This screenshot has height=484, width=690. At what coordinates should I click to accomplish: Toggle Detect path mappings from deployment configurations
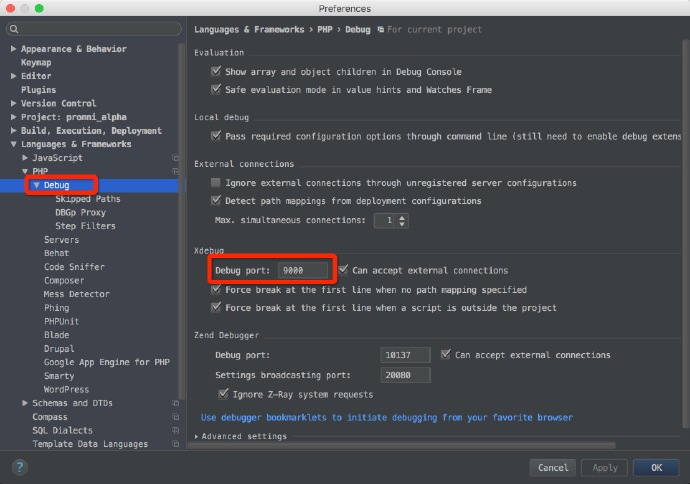click(216, 200)
